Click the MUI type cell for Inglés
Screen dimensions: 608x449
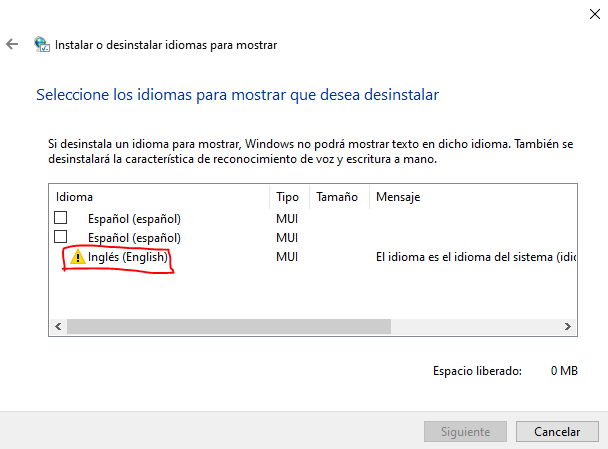click(x=287, y=257)
